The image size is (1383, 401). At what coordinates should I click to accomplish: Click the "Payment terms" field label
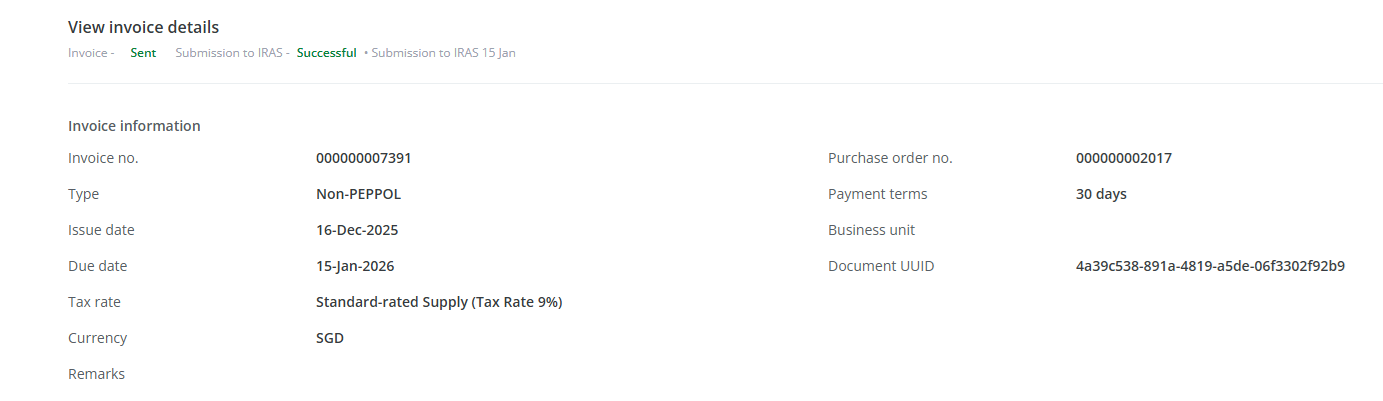(877, 194)
